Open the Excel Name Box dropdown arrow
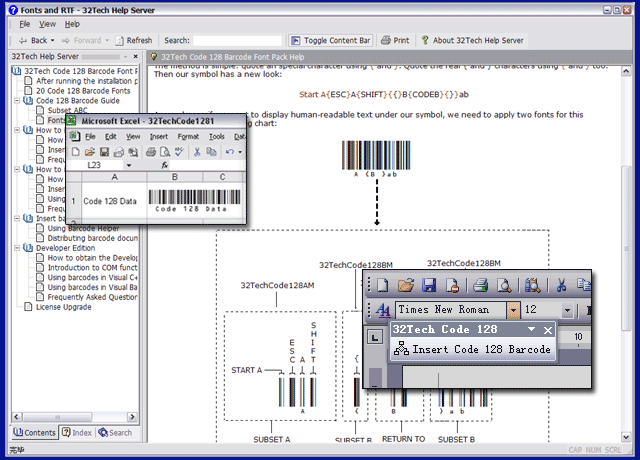640x460 pixels. click(x=129, y=165)
